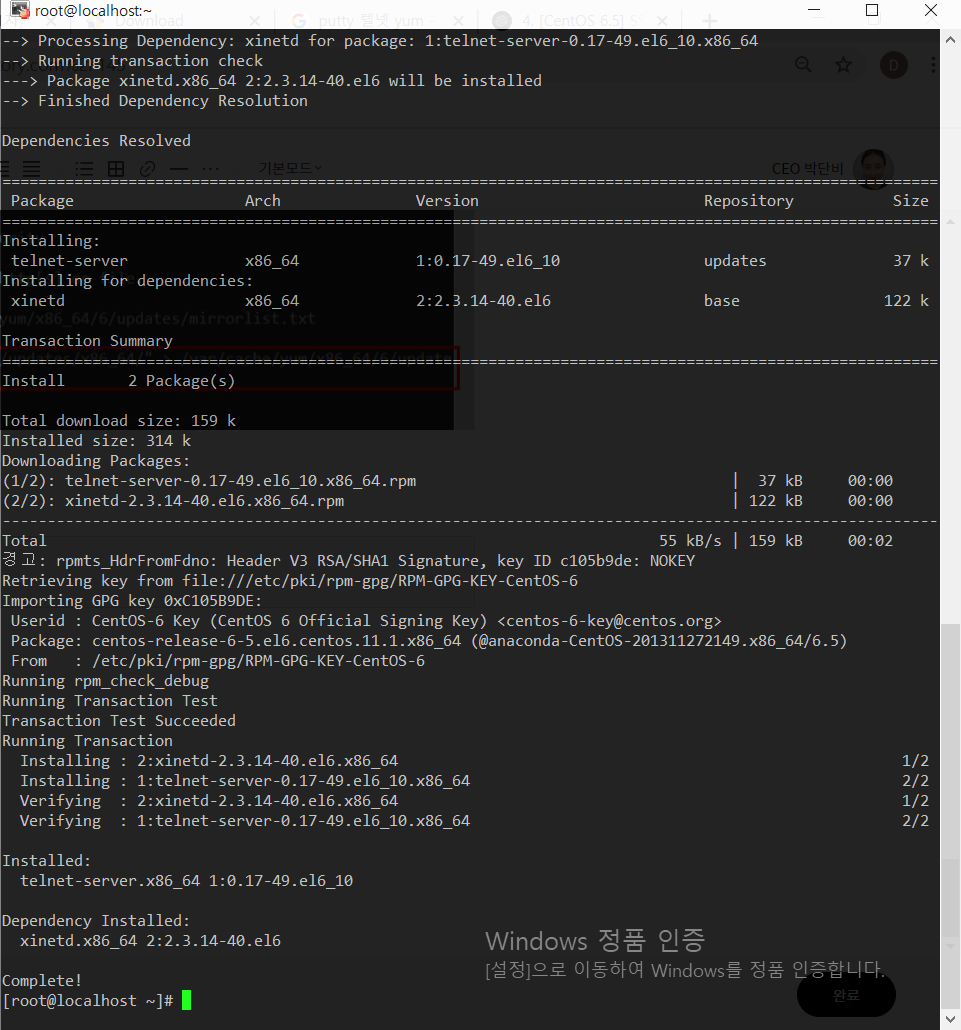Click the green terminal cursor at prompt

pos(187,1000)
